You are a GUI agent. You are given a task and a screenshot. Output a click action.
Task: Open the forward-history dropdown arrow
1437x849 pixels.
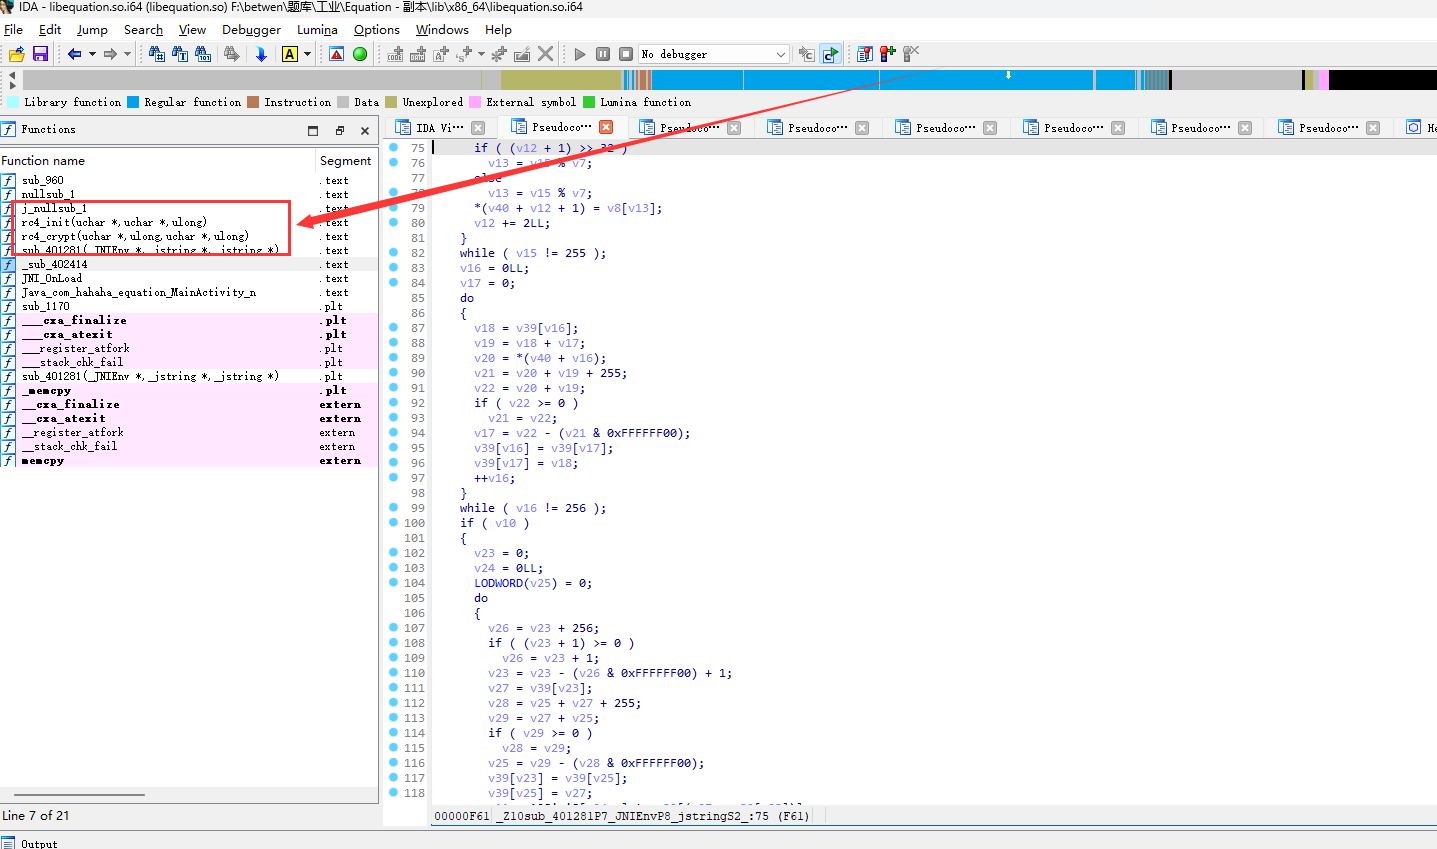pyautogui.click(x=127, y=54)
